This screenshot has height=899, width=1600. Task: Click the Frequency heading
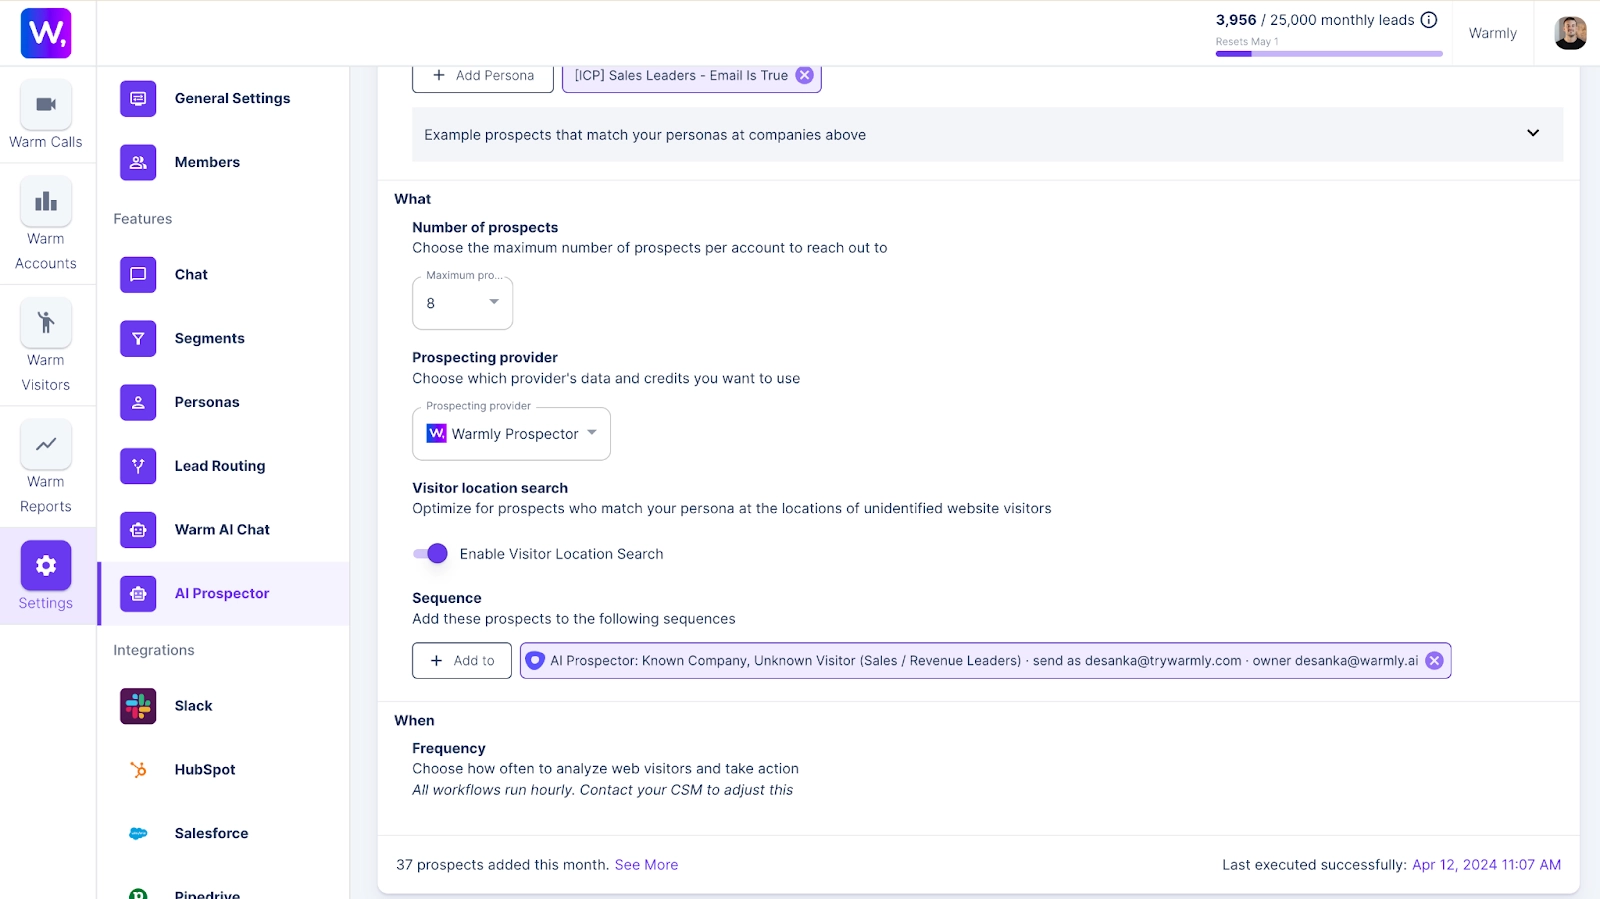(x=449, y=748)
